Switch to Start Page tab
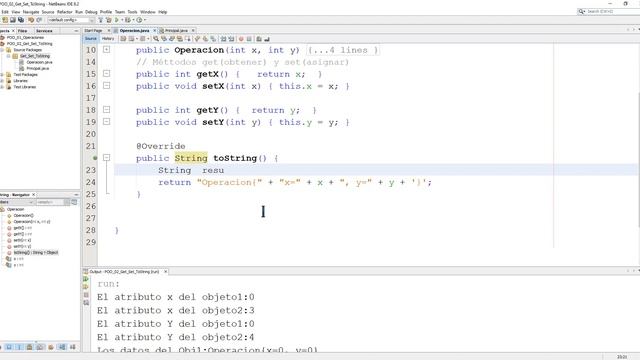The width and height of the screenshot is (640, 360). pos(93,31)
